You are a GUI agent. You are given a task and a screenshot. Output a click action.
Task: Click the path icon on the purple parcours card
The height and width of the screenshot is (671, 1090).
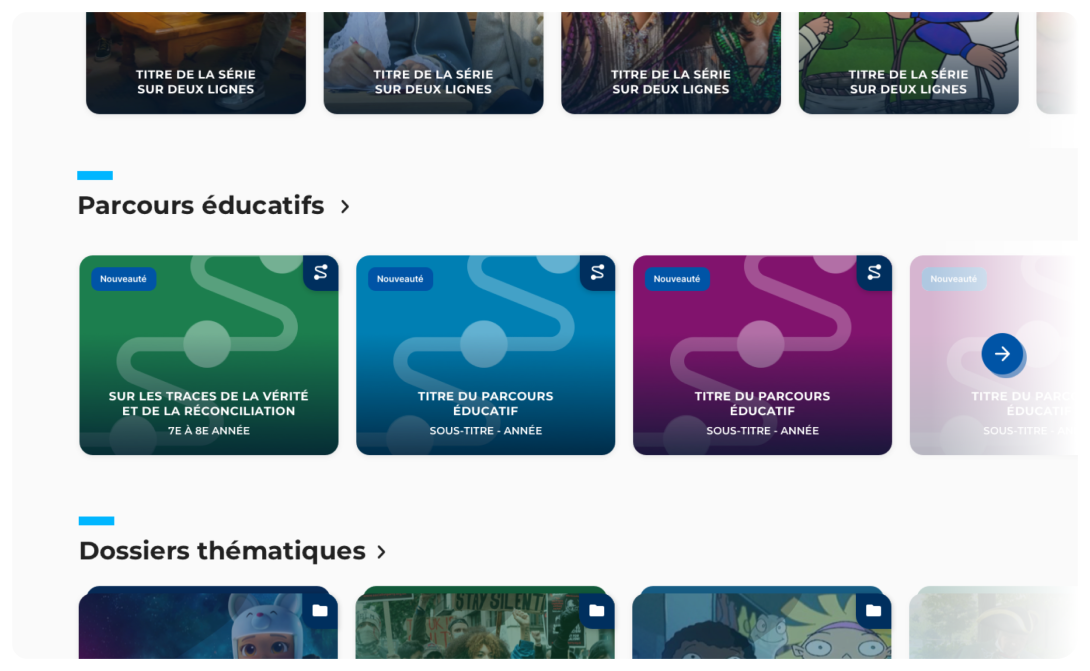874,273
